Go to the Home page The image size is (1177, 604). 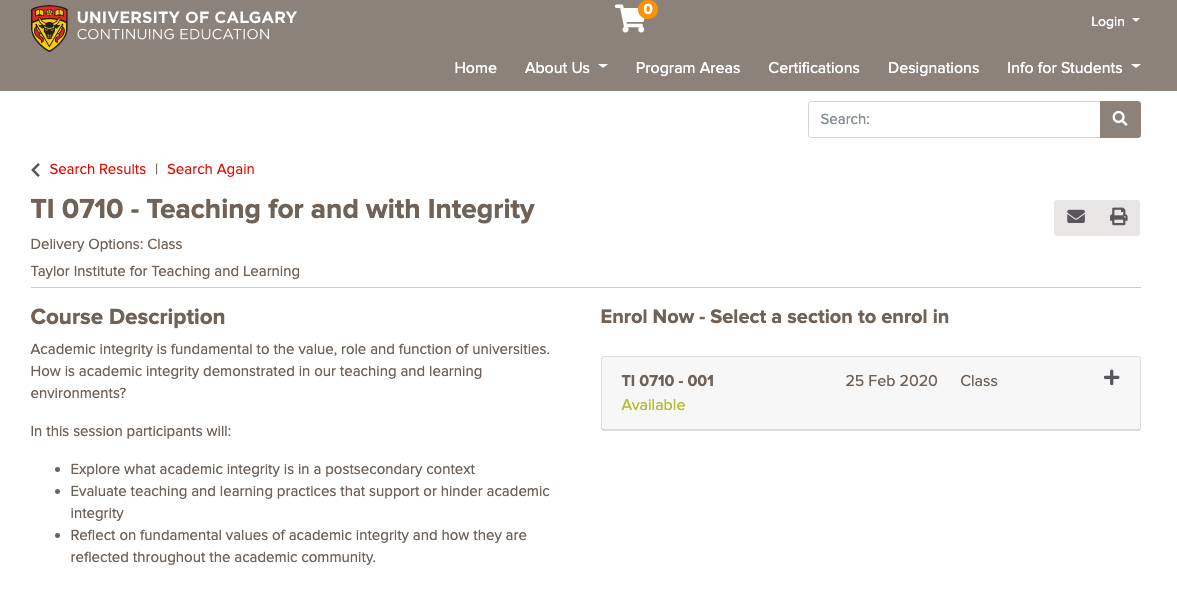[475, 68]
